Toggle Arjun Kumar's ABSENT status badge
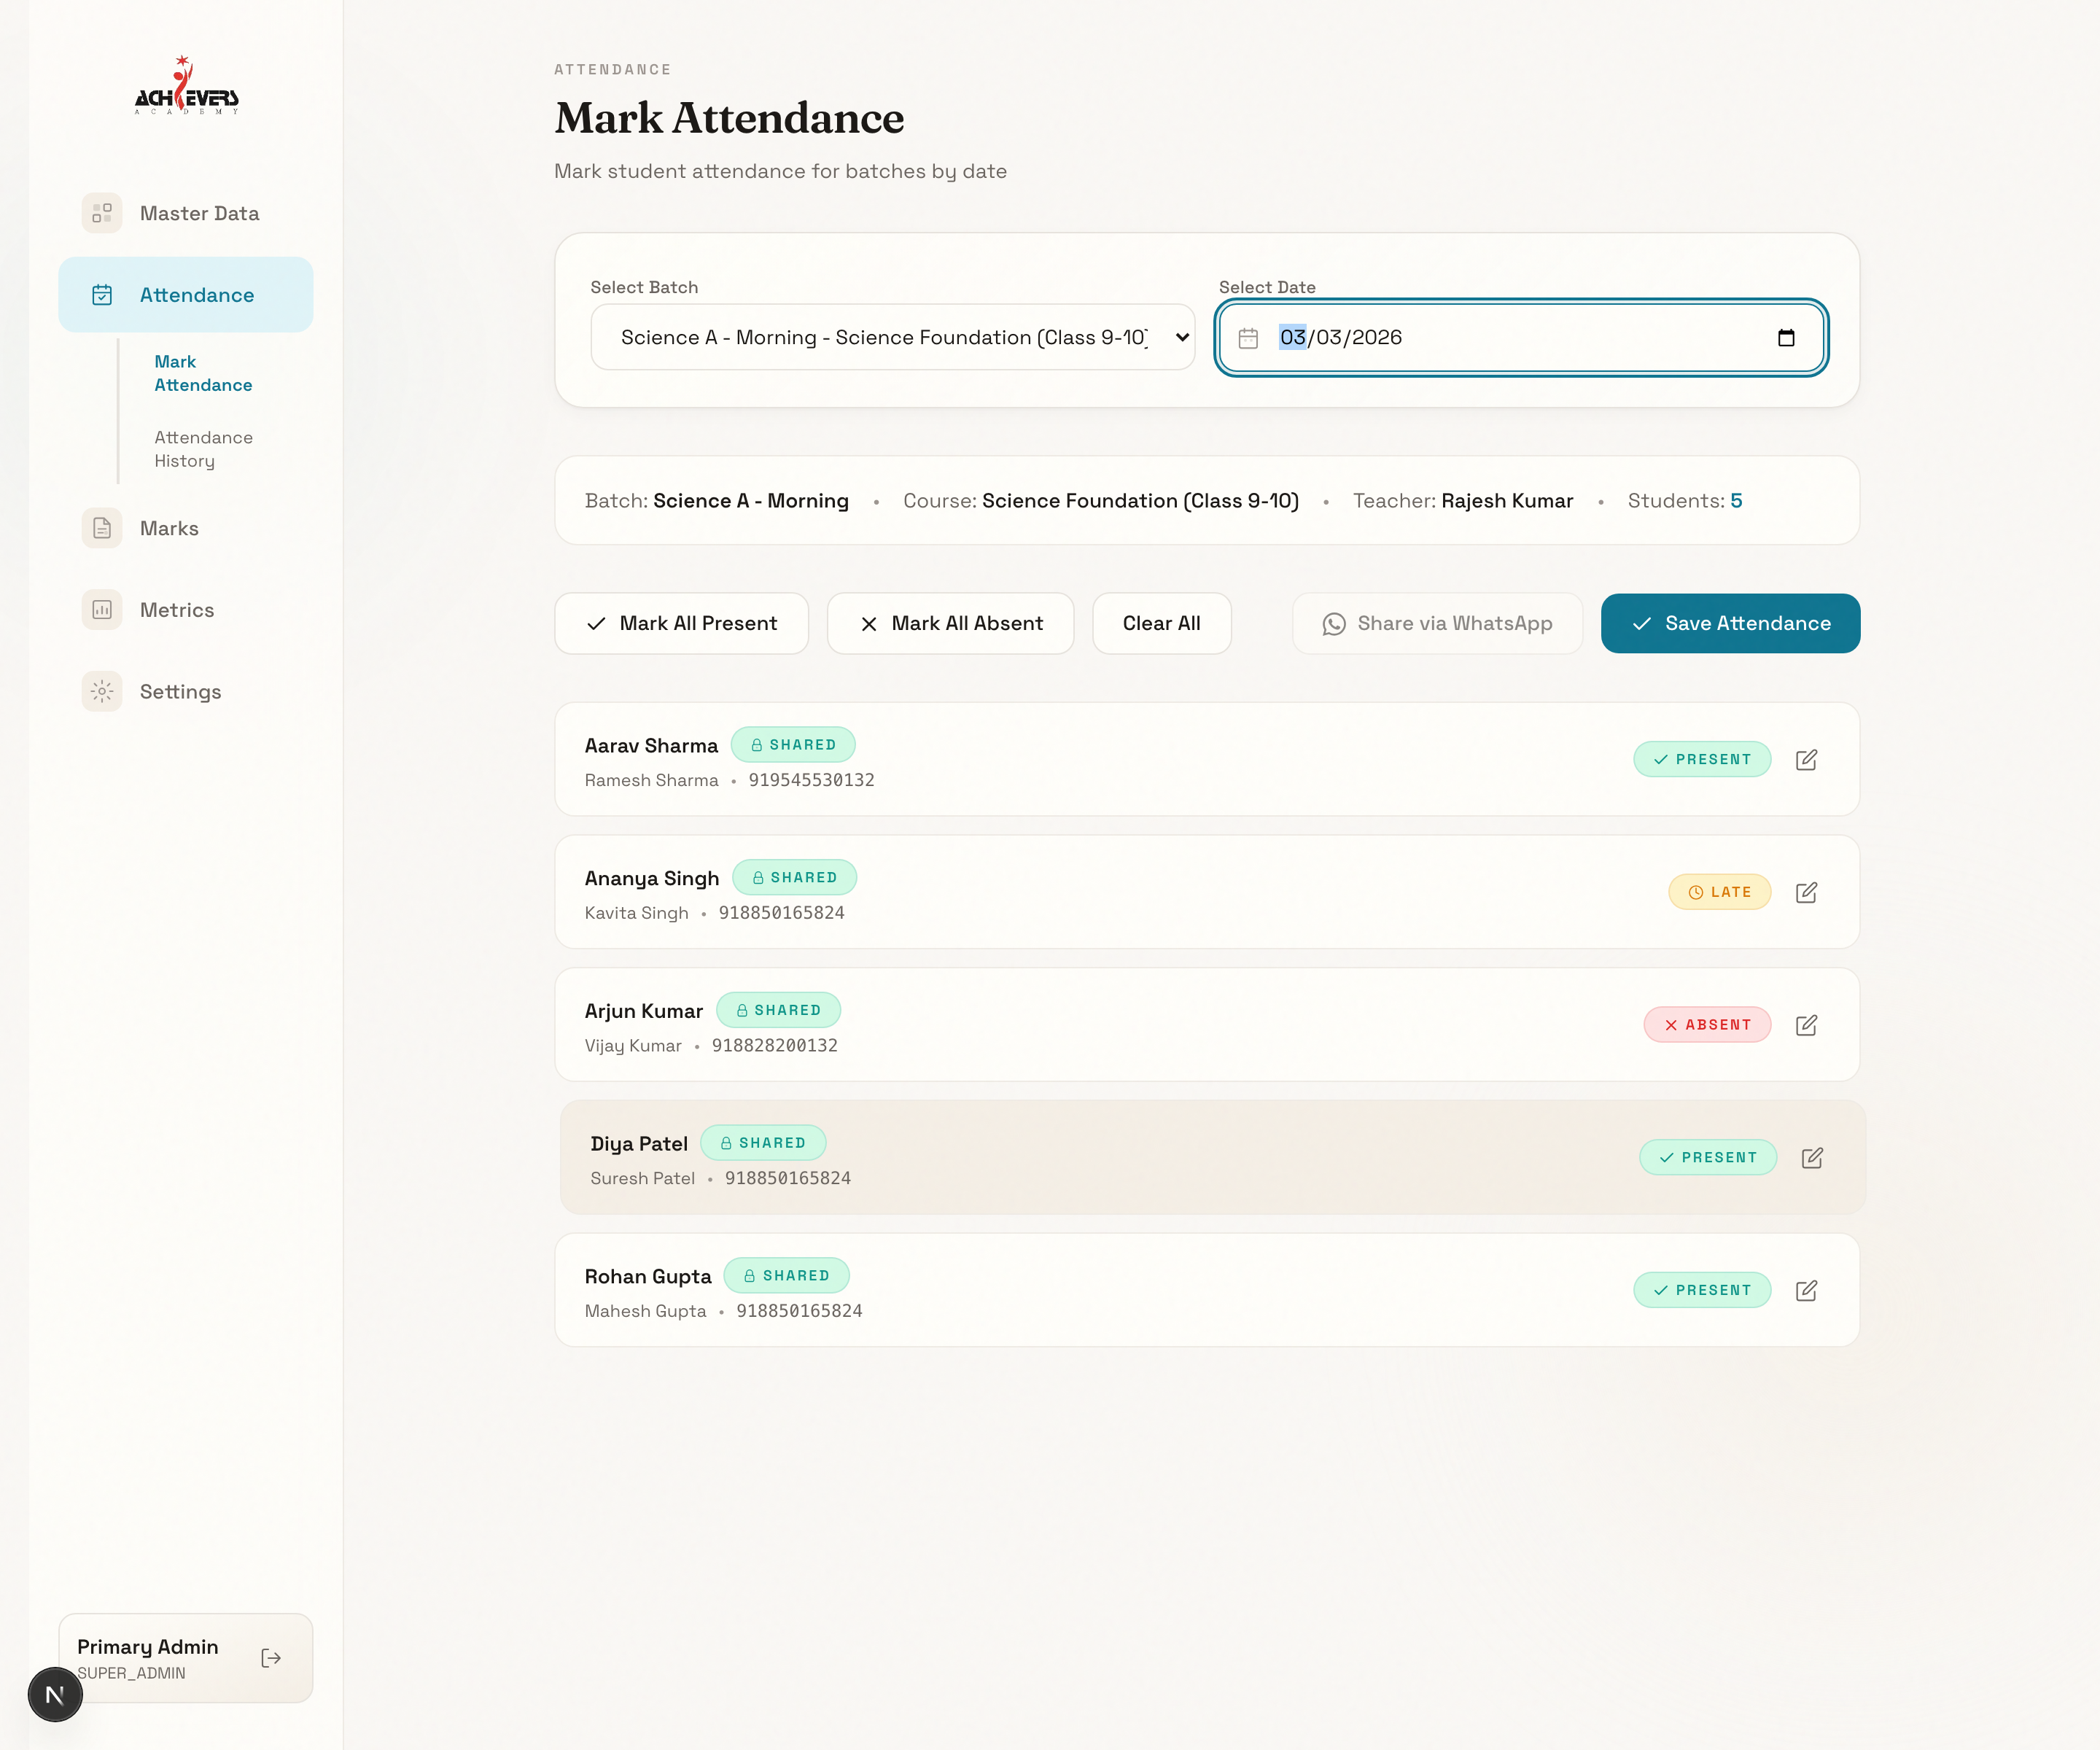 [x=1707, y=1025]
